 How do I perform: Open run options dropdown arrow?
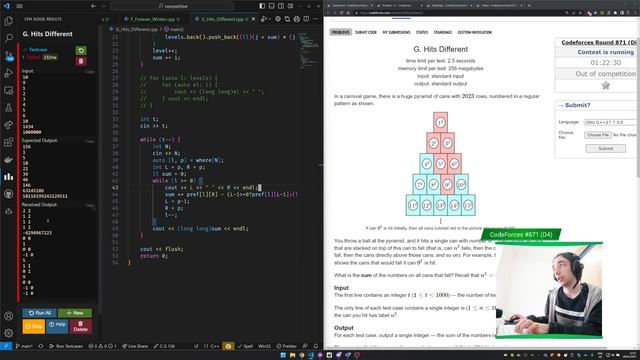coord(270,19)
